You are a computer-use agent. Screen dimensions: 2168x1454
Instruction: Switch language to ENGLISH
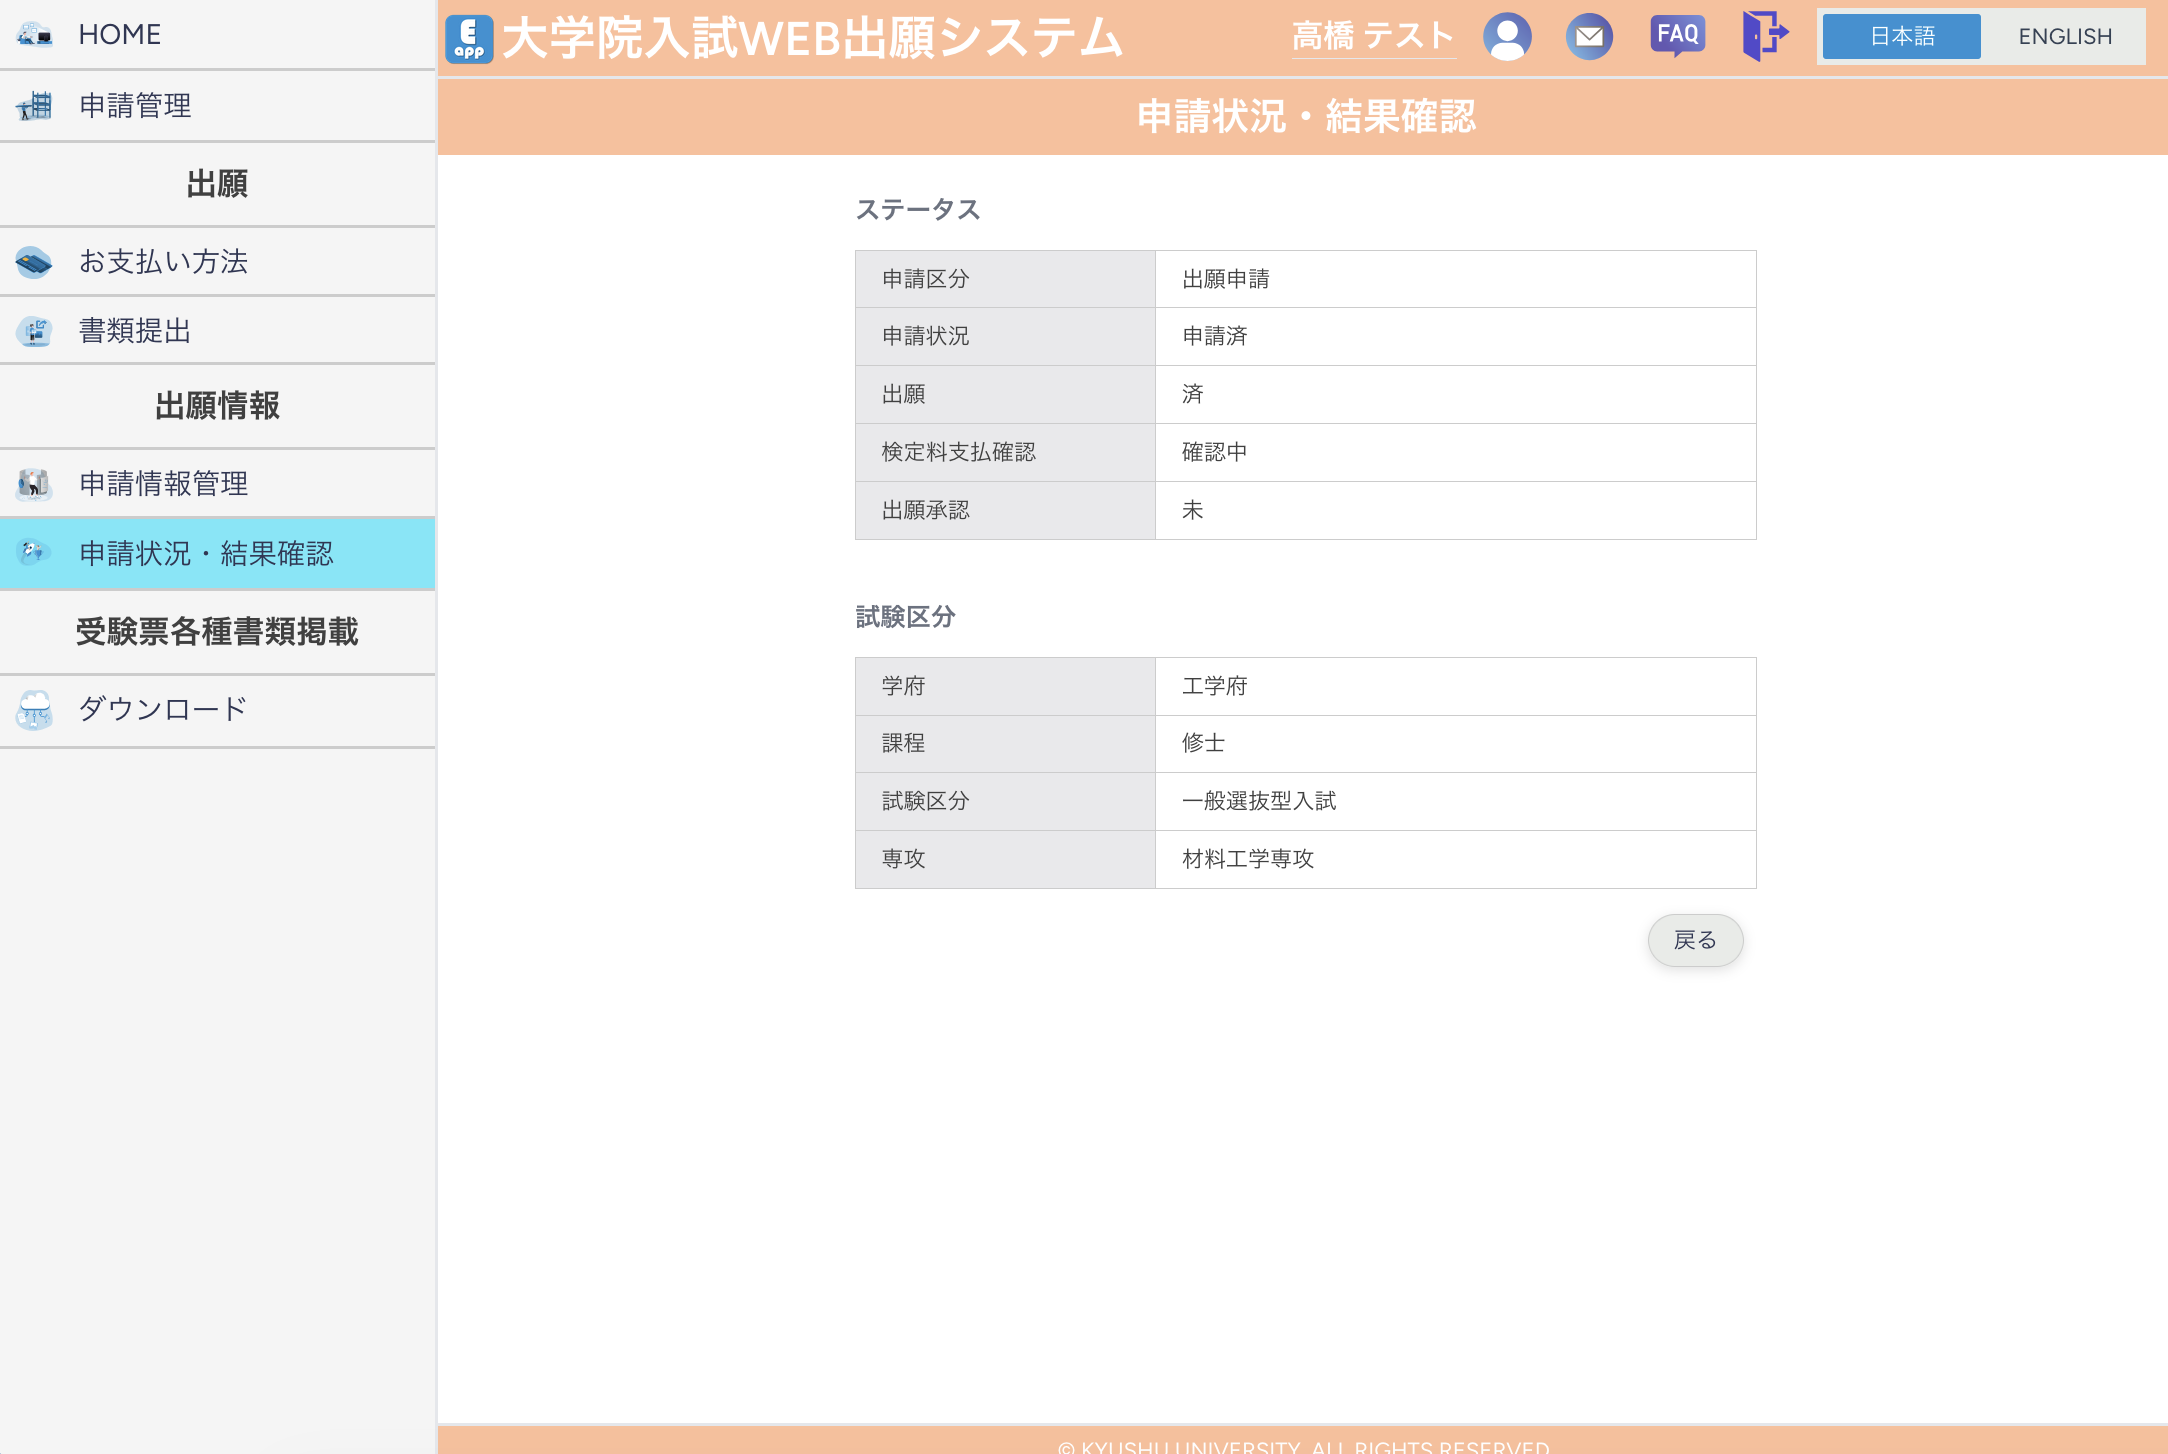[2064, 37]
